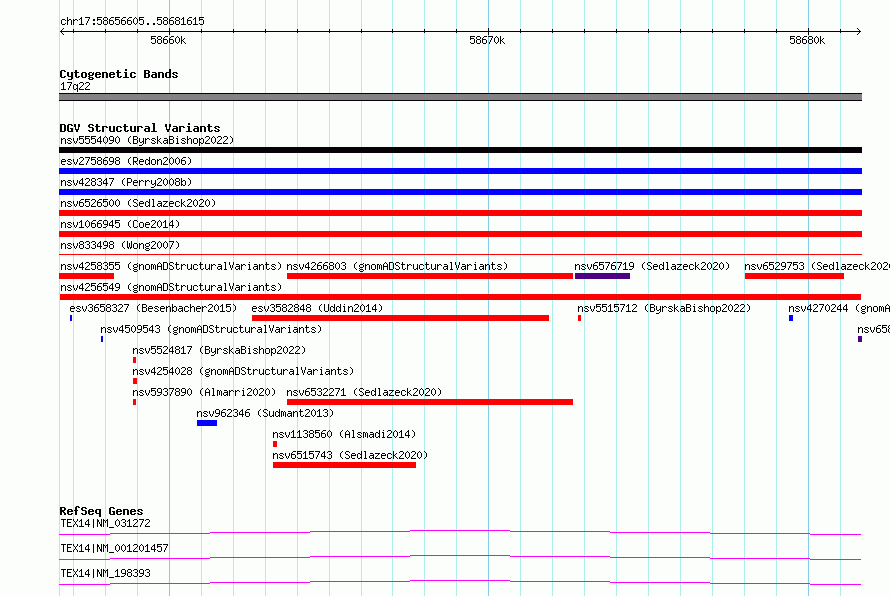Select the Cytogenetic Bands track title
This screenshot has height=596, width=890.
(x=119, y=74)
